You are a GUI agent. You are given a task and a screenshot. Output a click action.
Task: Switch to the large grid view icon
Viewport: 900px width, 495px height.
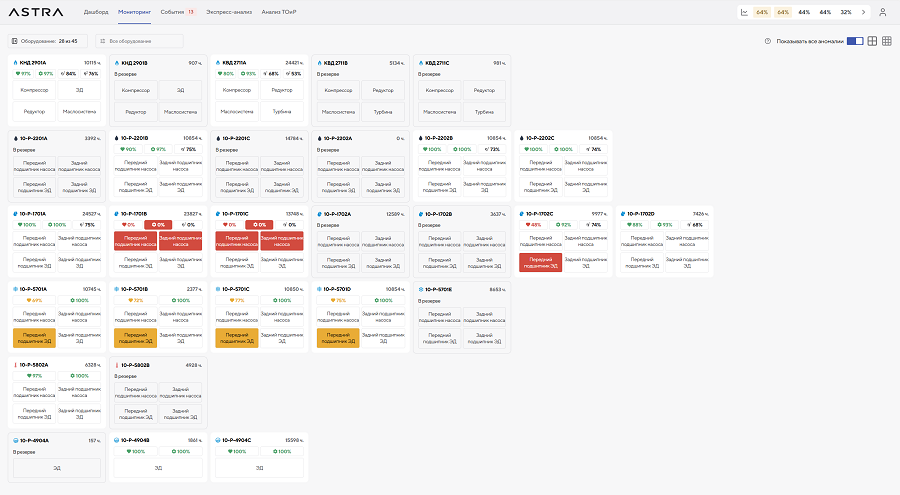coord(872,41)
